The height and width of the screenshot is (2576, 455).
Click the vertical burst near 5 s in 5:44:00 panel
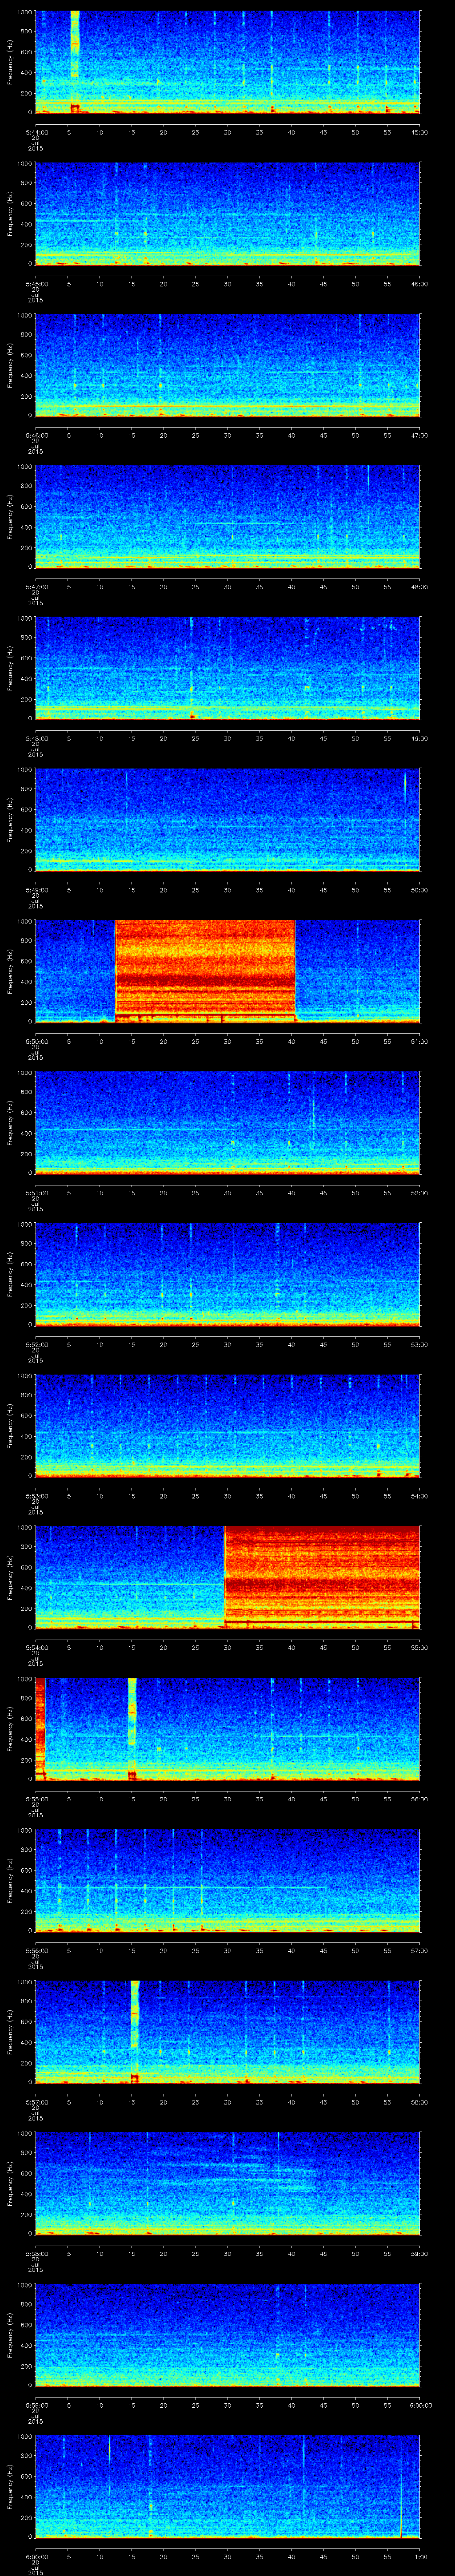(x=74, y=62)
